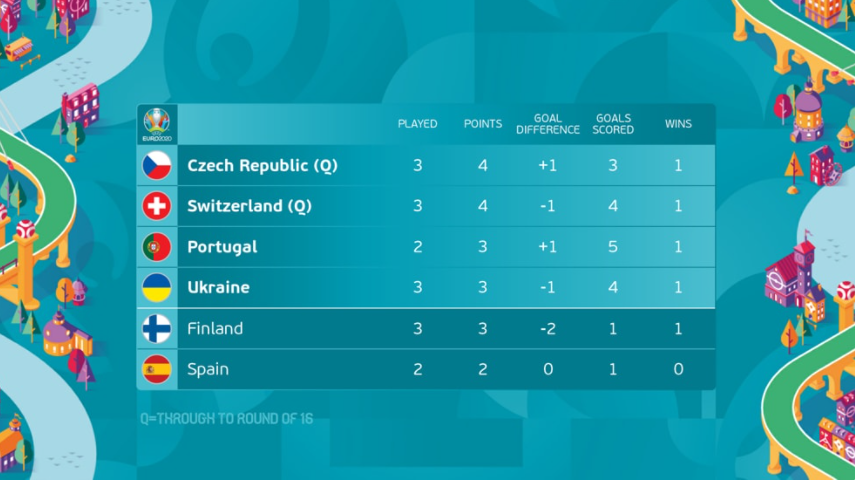
Task: Click Portugal's goals scored value 5
Action: click(613, 247)
